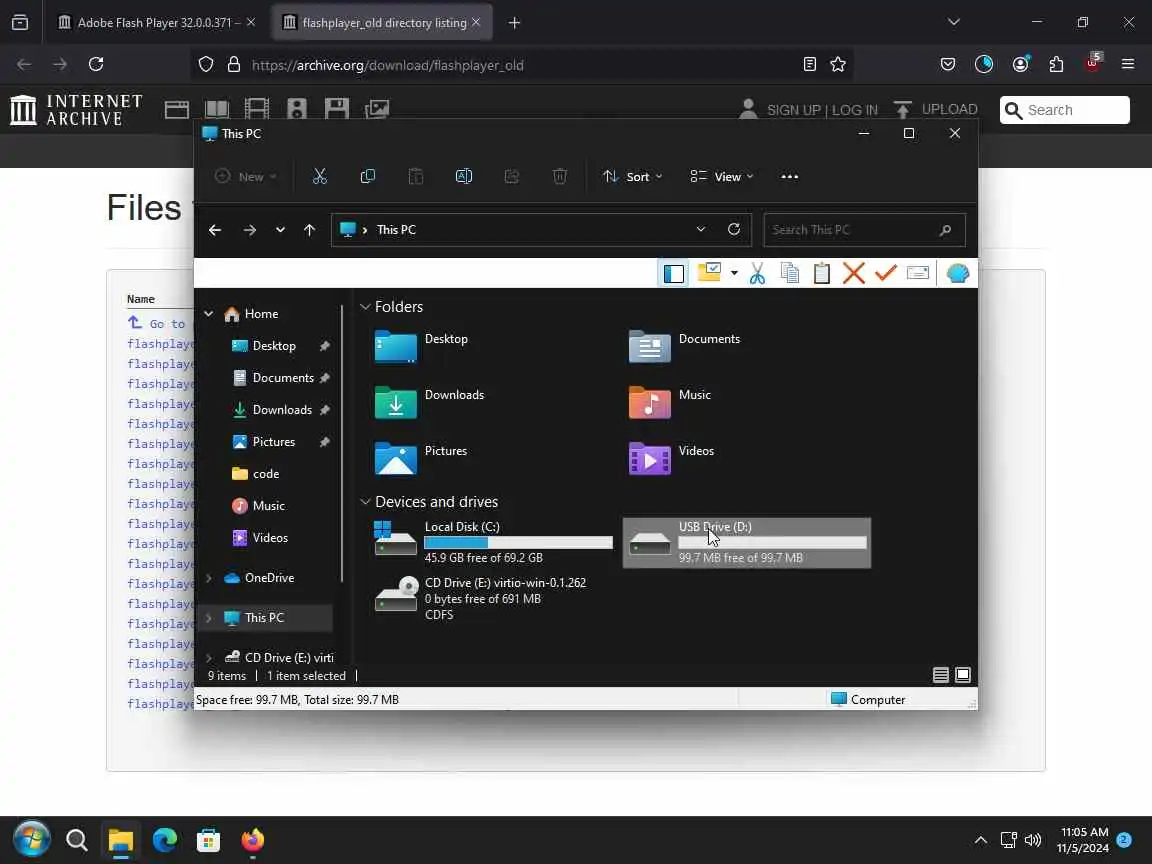
Task: Open the folder options dropdown arrow
Action: tap(734, 273)
